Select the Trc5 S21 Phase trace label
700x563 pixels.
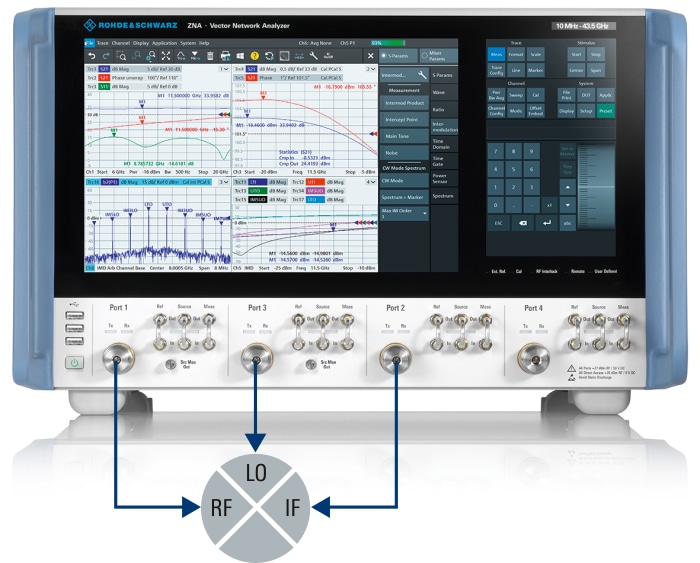point(288,78)
